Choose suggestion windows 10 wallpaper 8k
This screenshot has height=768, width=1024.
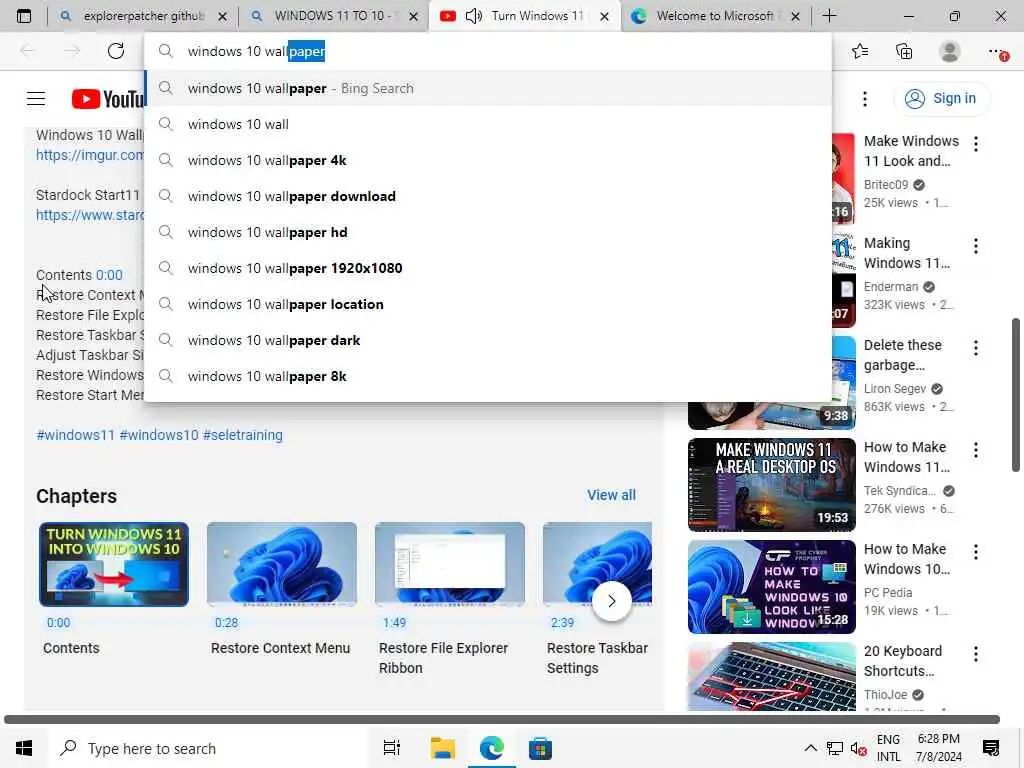click(488, 376)
